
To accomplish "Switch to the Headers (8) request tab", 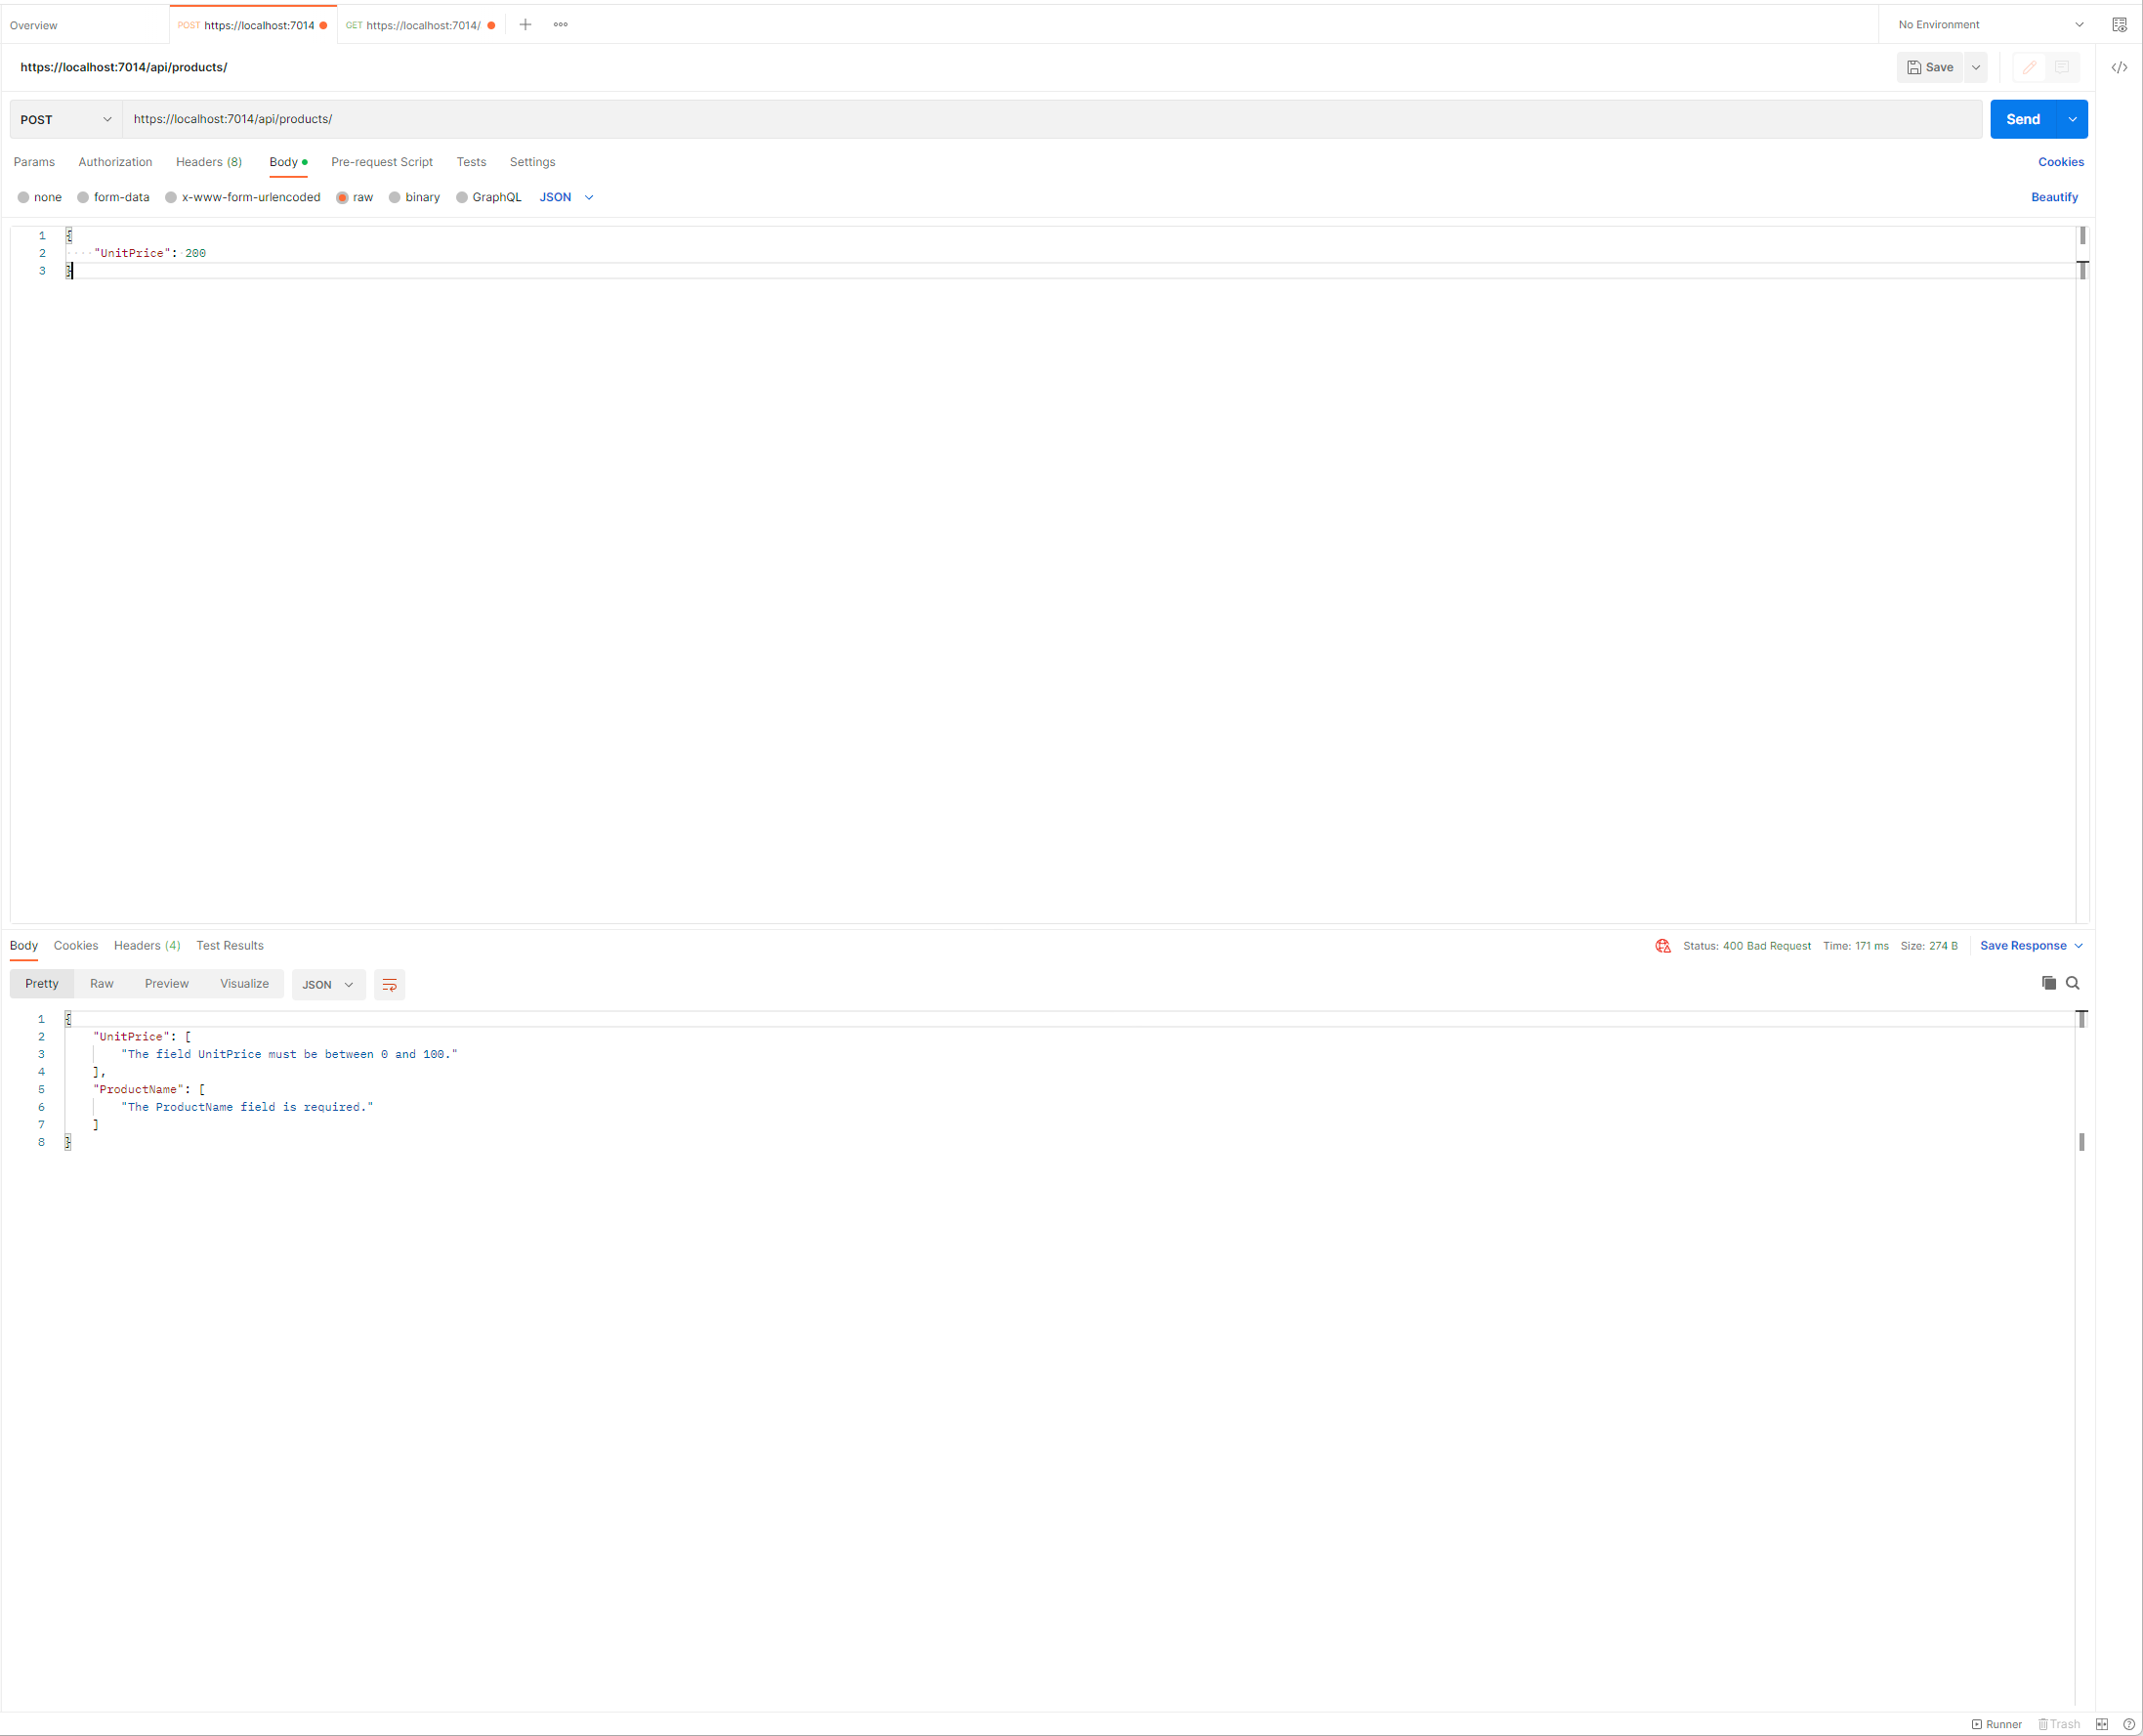I will tap(208, 162).
